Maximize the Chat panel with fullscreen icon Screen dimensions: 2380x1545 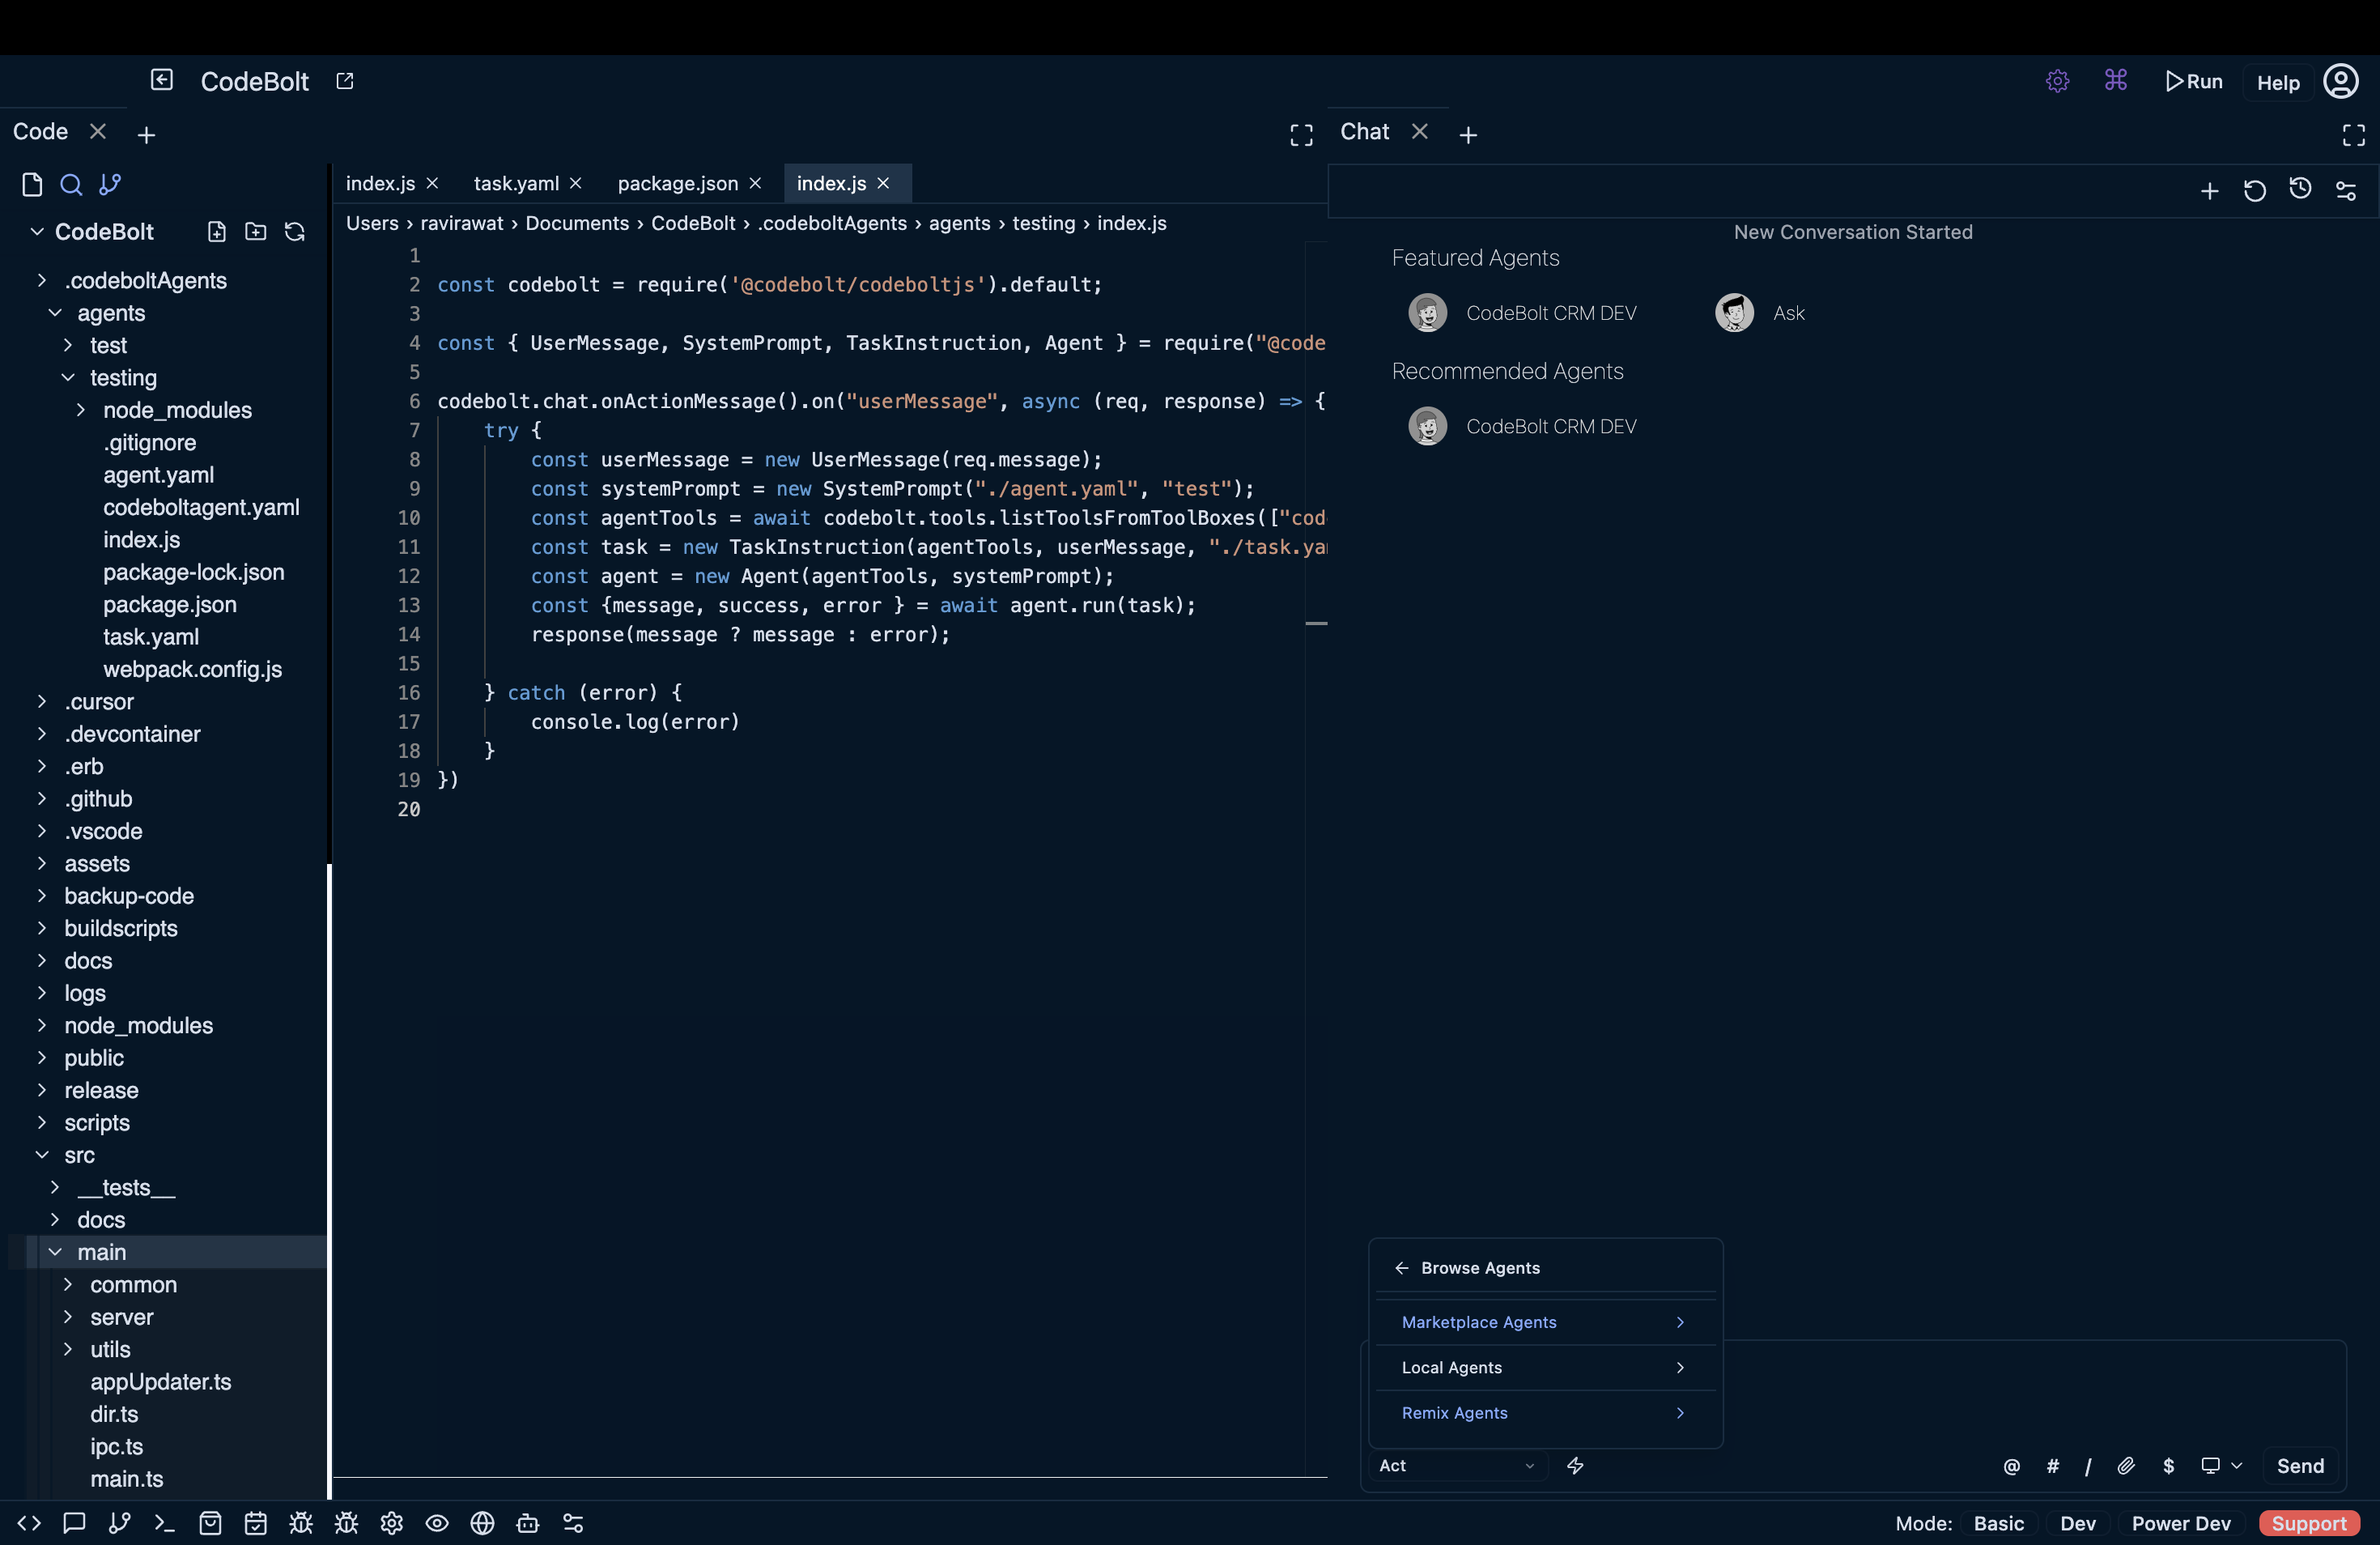(x=2354, y=134)
